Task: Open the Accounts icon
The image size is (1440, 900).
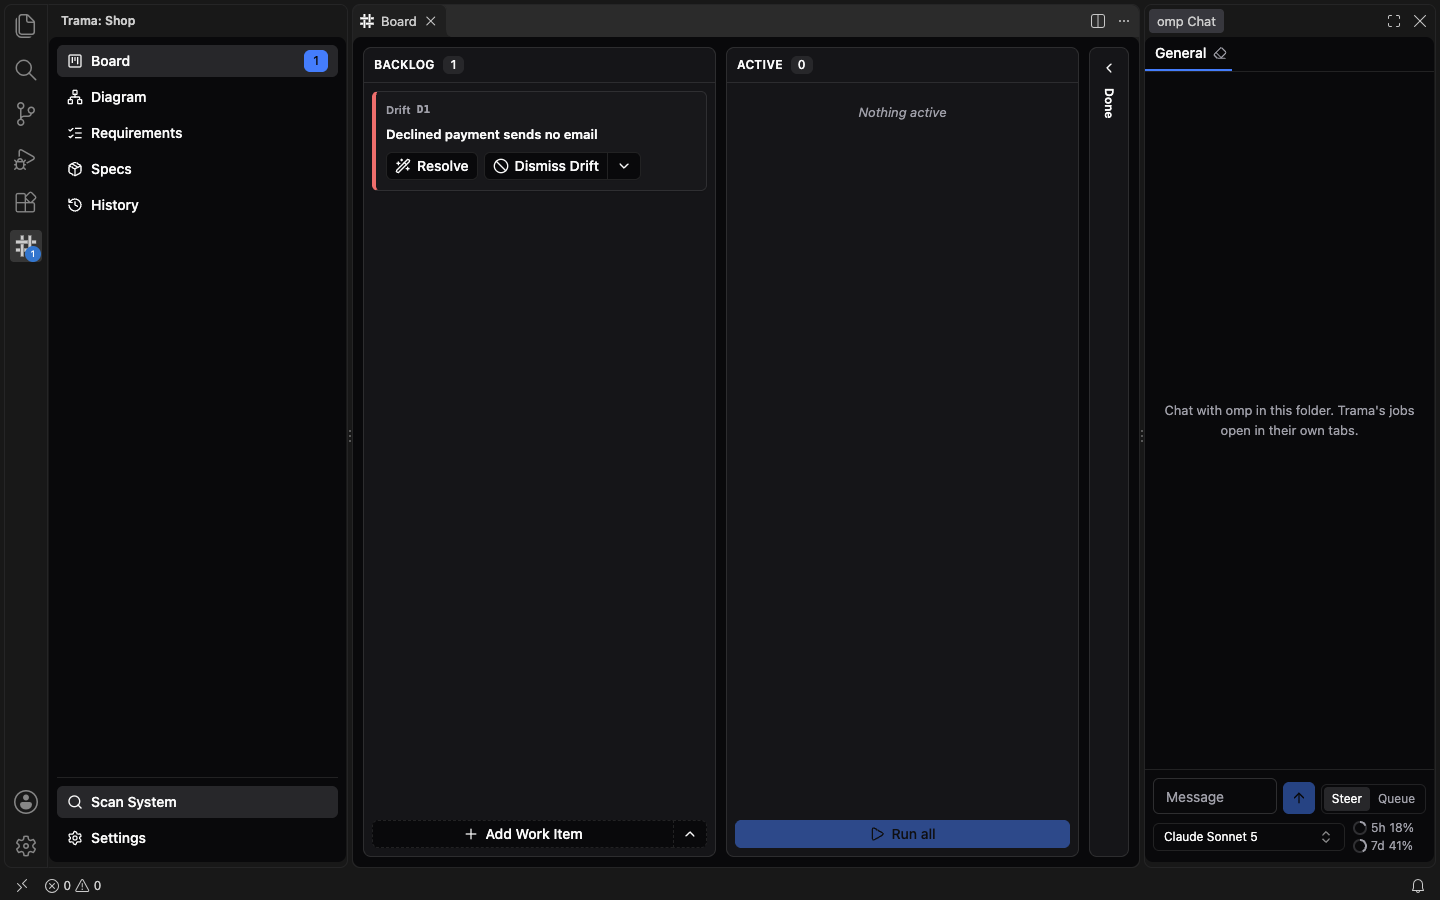Action: tap(26, 802)
